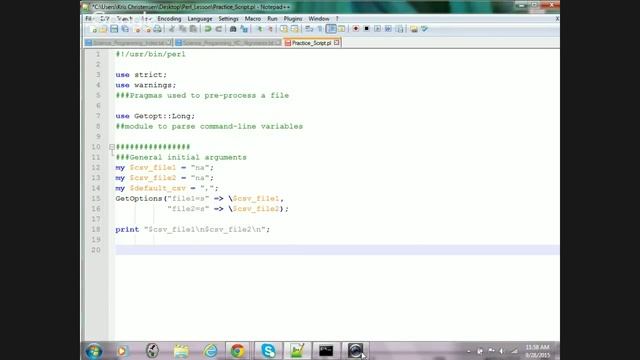The width and height of the screenshot is (640, 360).
Task: Click the print statement on line 18
Action: pos(193,229)
